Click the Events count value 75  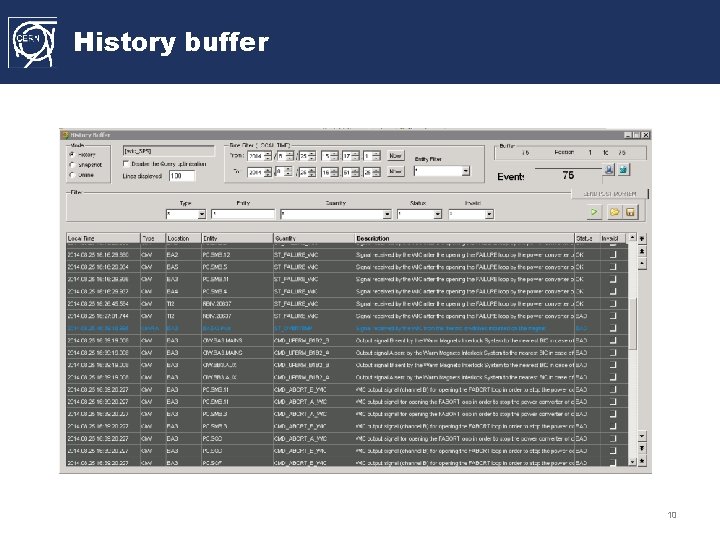pyautogui.click(x=568, y=175)
